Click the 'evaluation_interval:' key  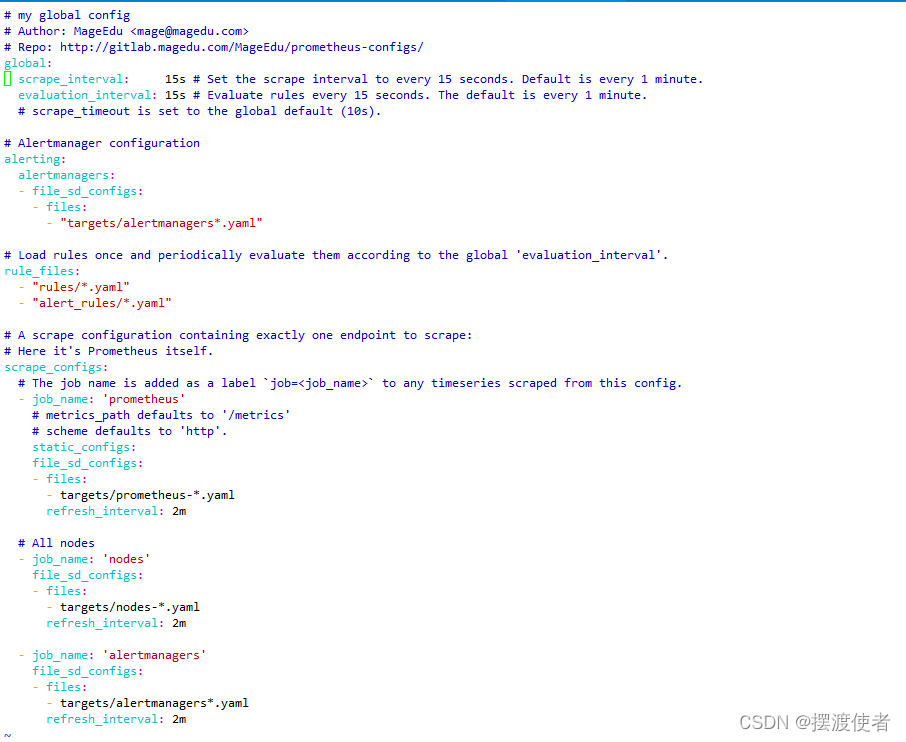(87, 95)
